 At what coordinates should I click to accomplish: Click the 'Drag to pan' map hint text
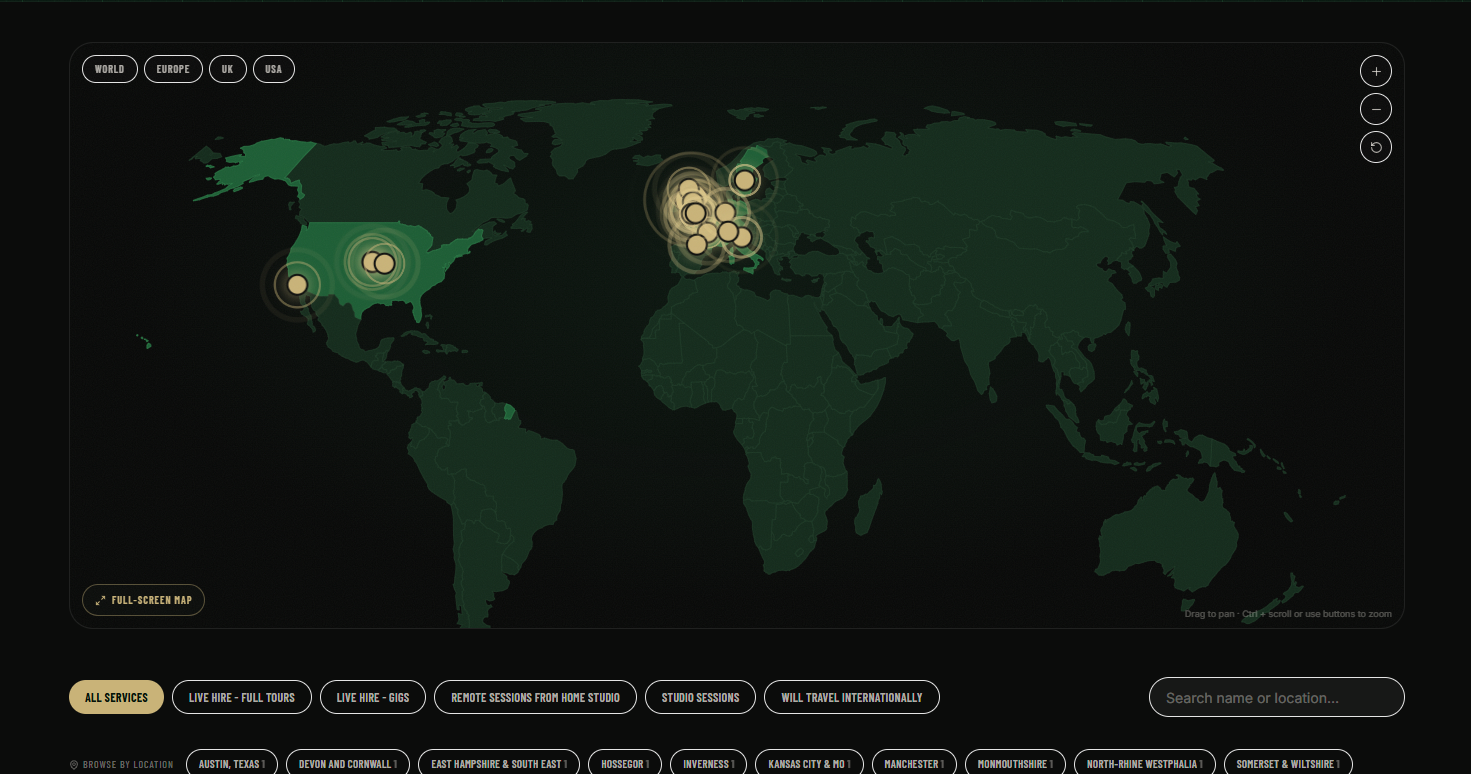[1288, 614]
